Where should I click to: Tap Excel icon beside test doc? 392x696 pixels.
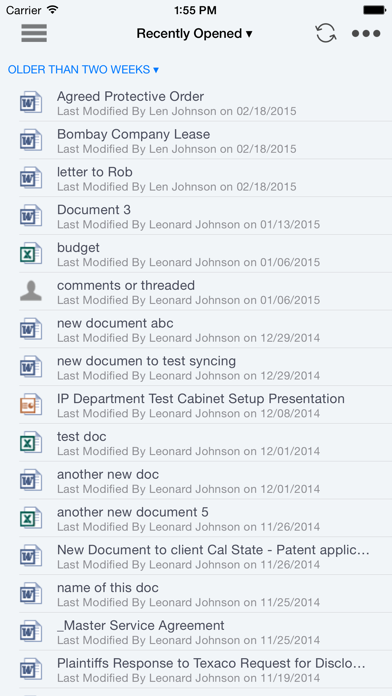click(31, 442)
